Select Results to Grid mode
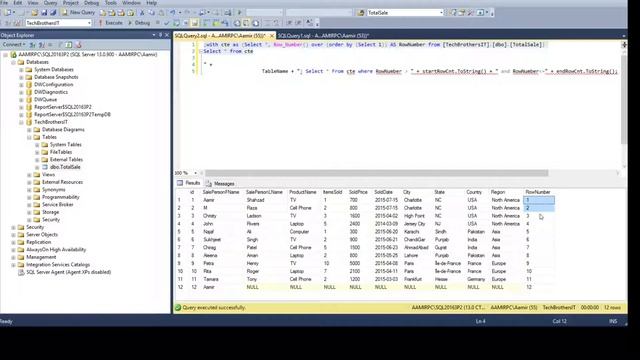 pos(246,23)
